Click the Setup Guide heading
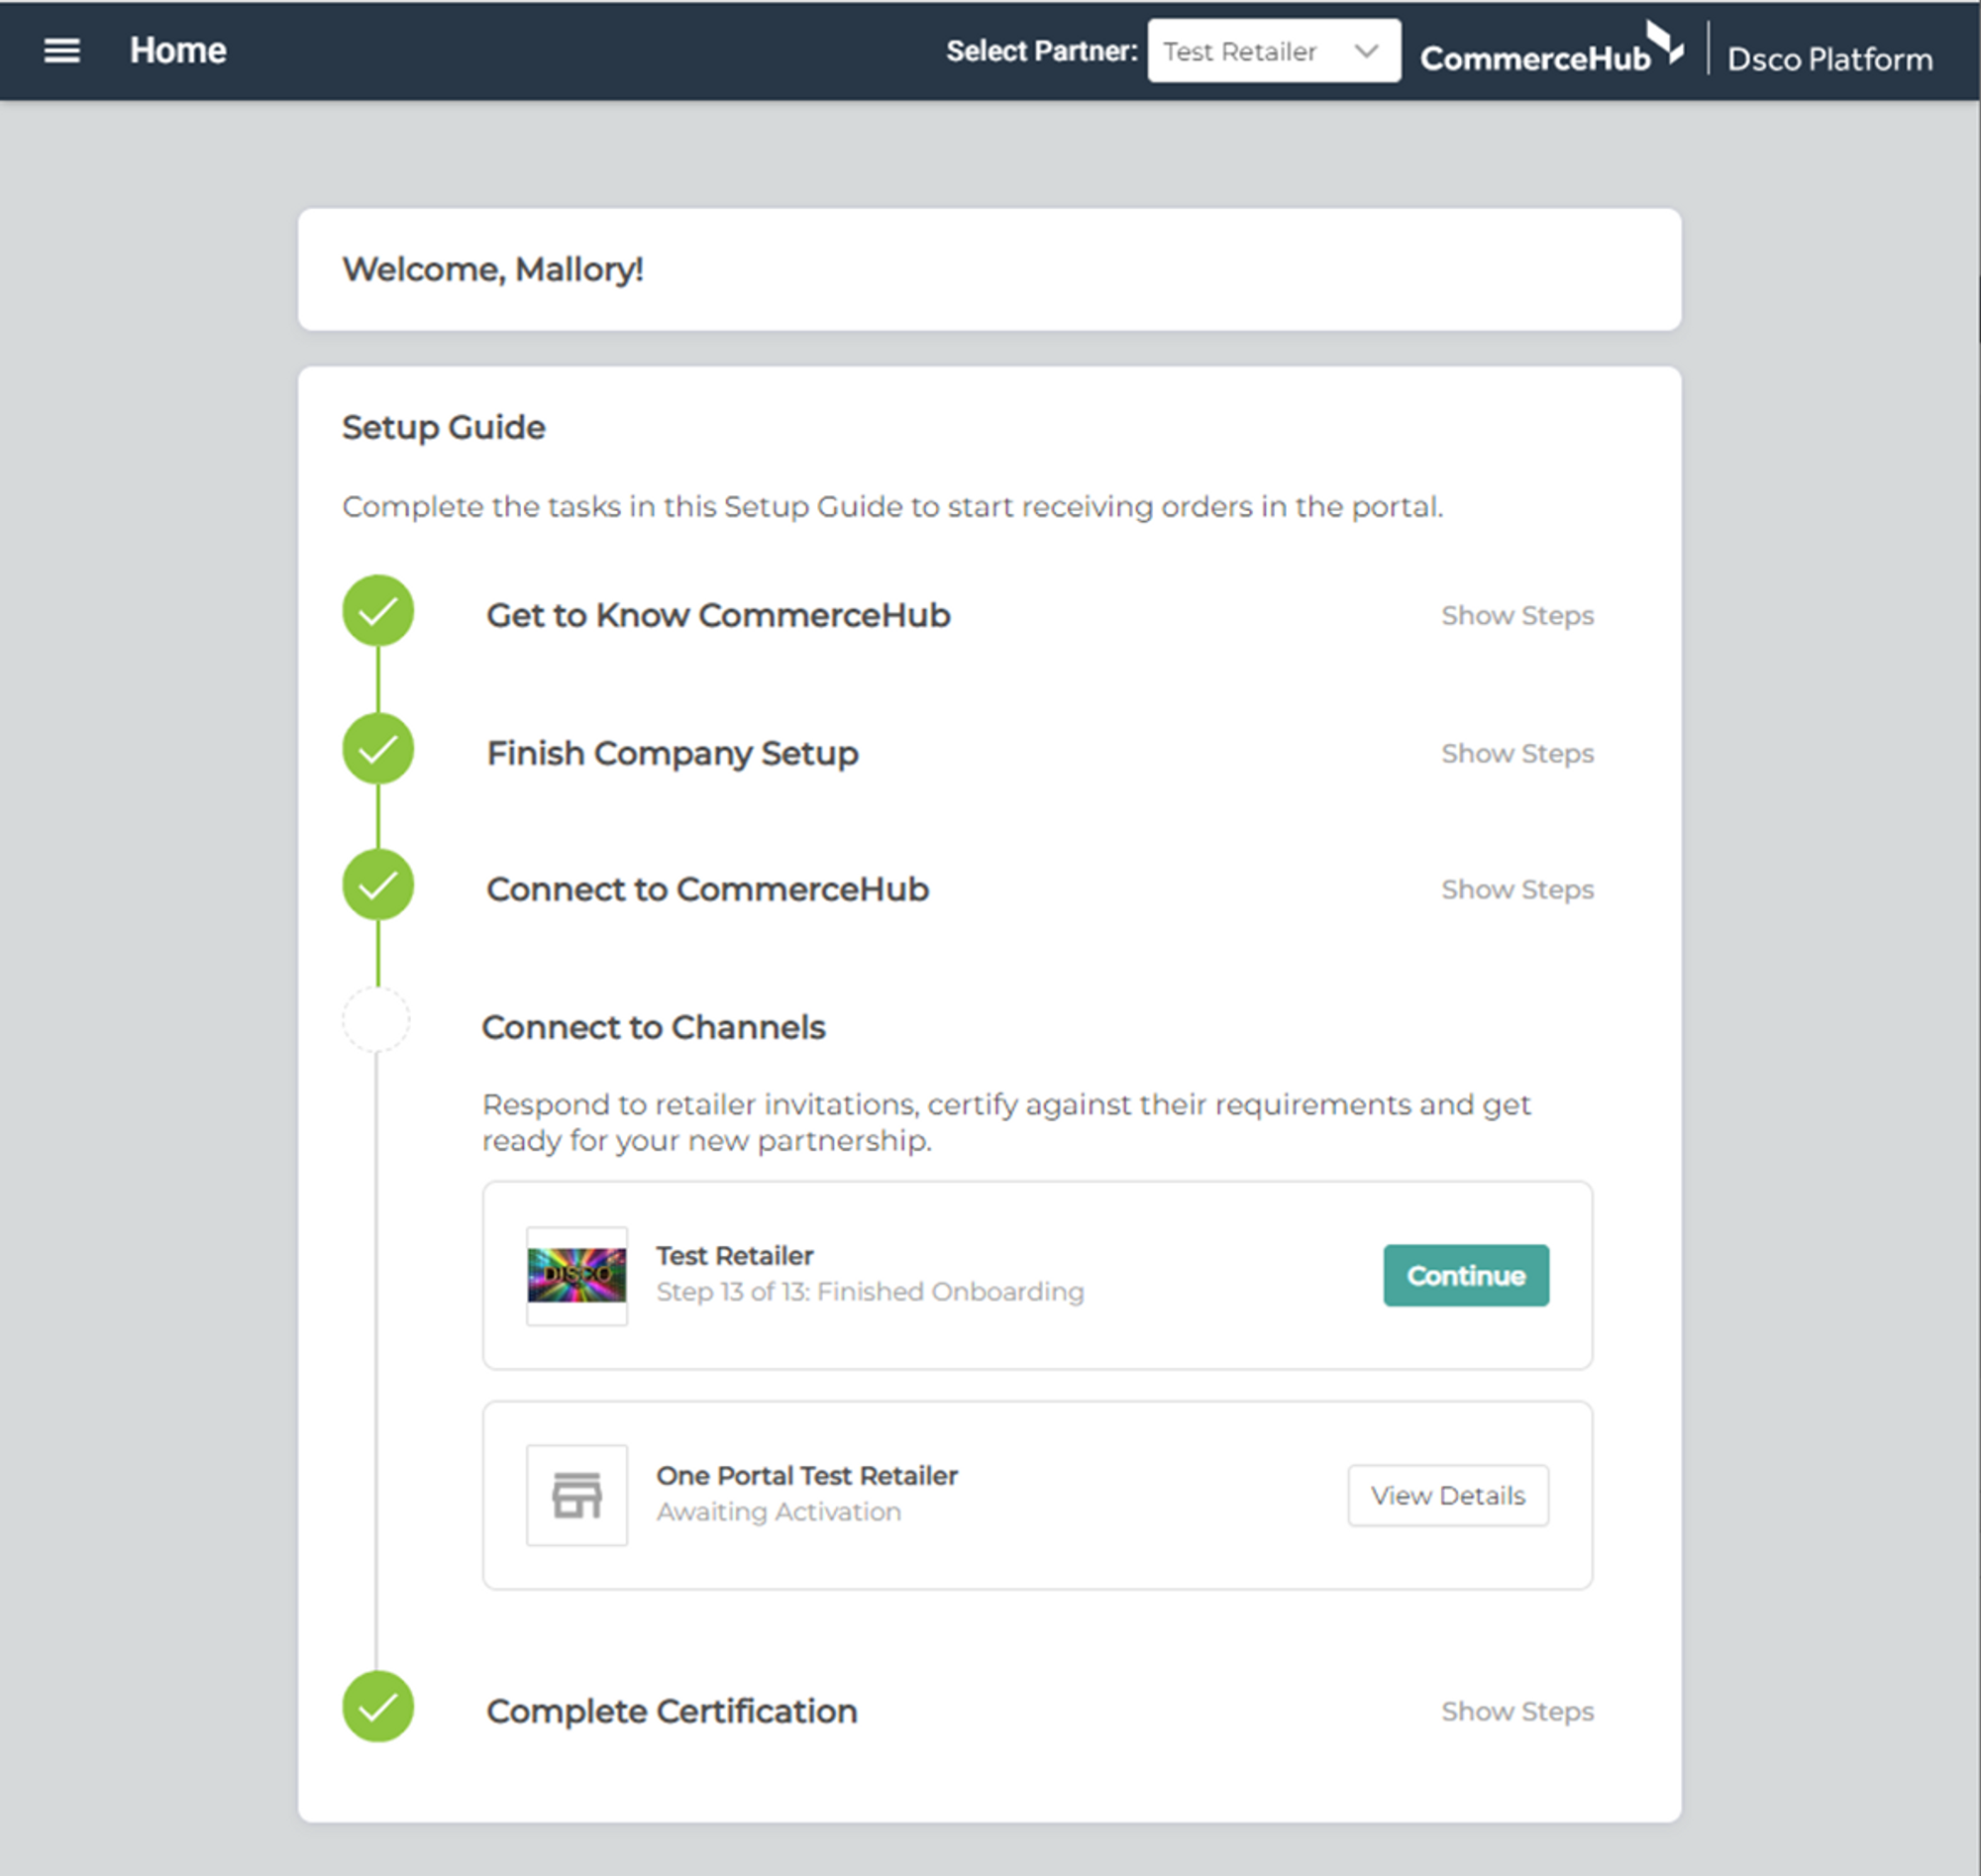 [444, 428]
